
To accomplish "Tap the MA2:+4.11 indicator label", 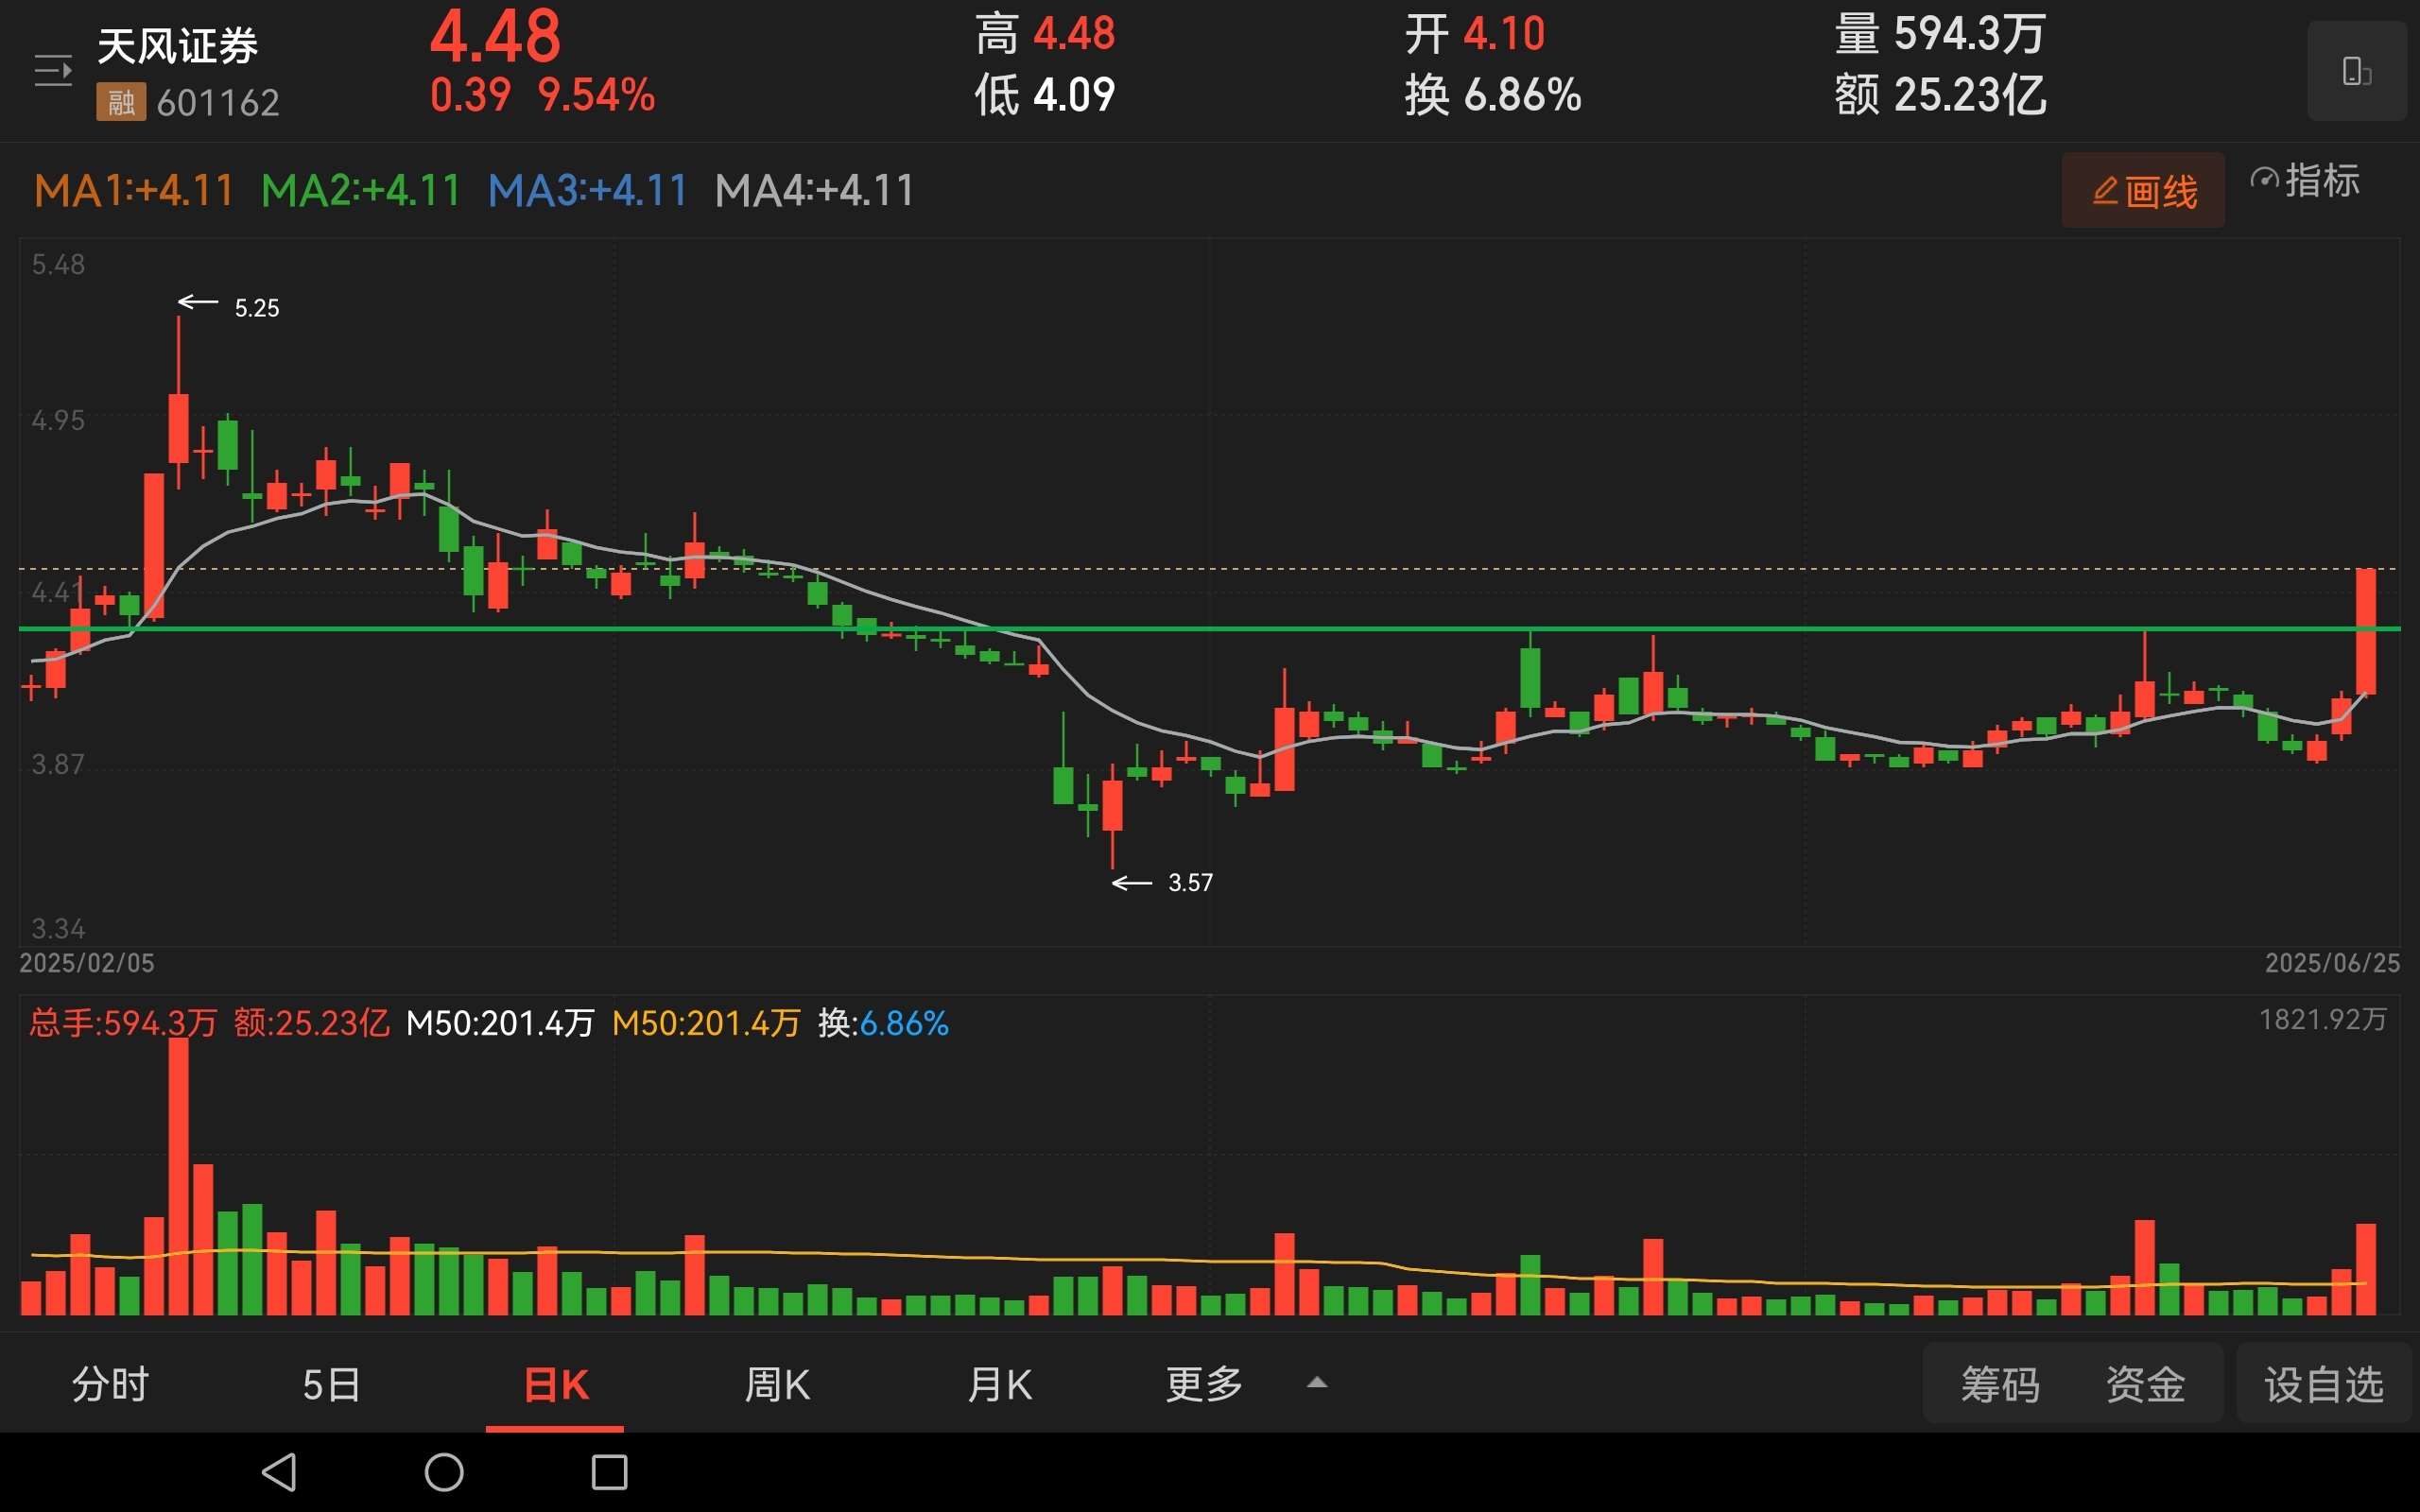I will 361,190.
